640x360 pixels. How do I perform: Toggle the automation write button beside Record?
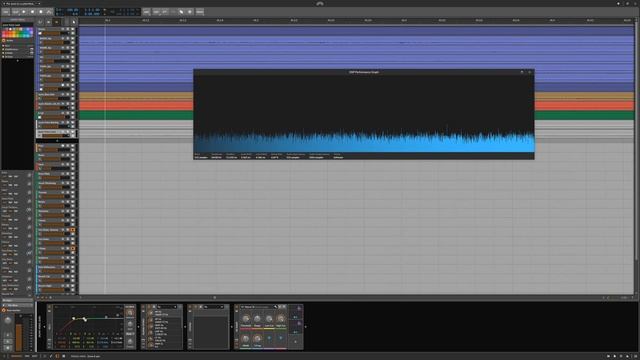[49, 12]
